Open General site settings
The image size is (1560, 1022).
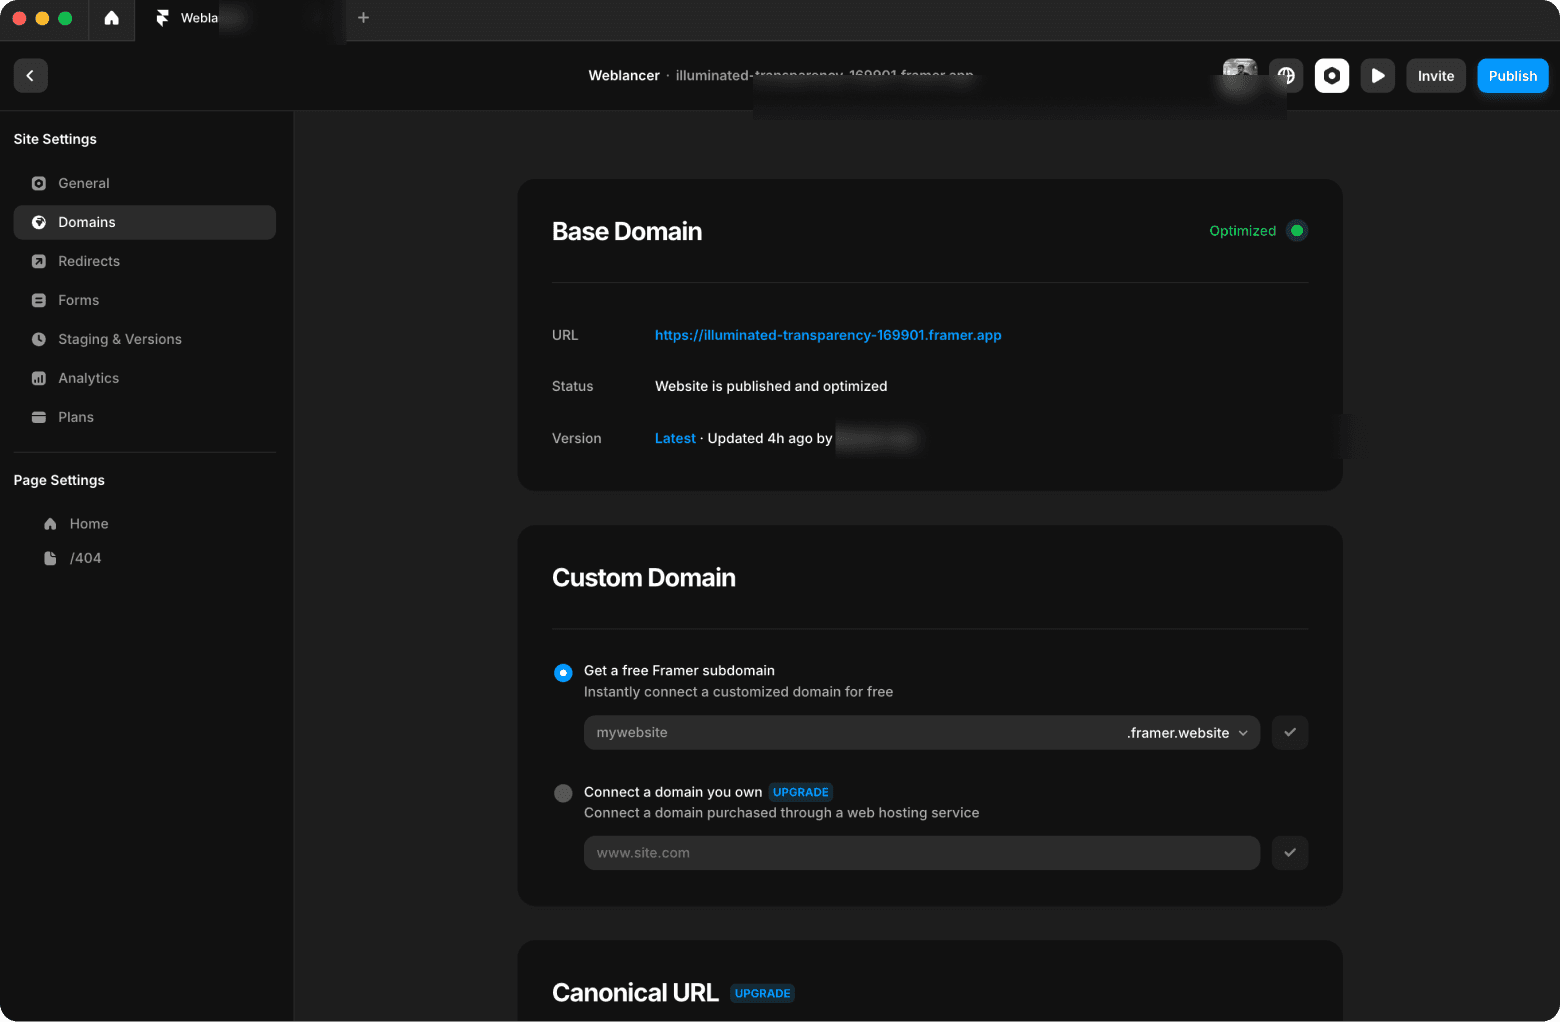coord(145,184)
